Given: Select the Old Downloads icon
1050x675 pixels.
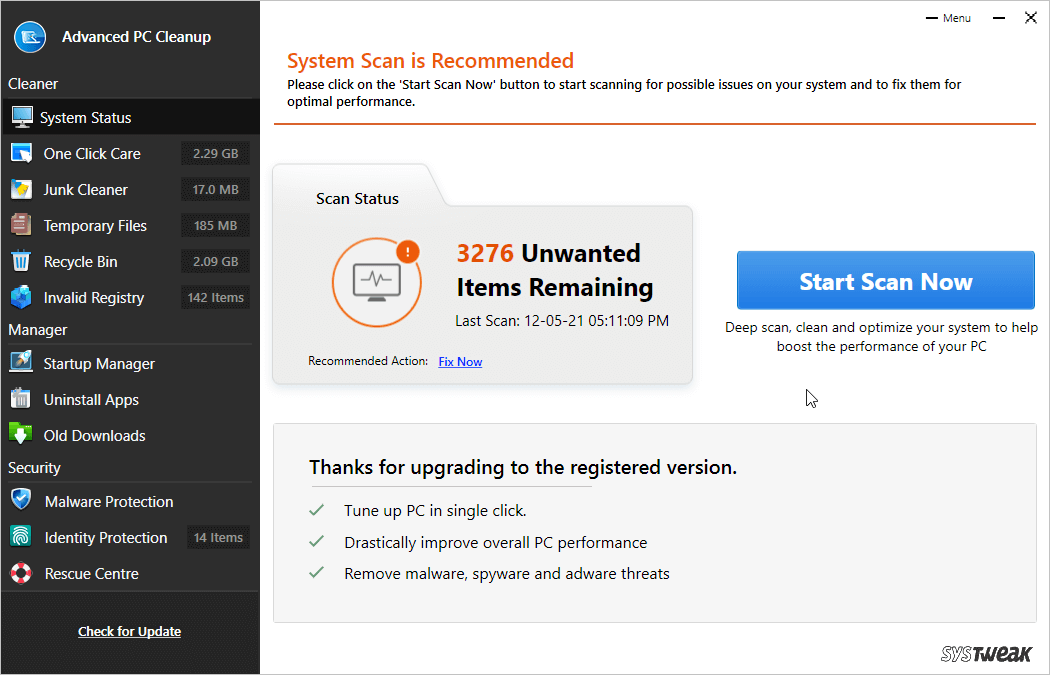Looking at the screenshot, I should click(x=22, y=435).
